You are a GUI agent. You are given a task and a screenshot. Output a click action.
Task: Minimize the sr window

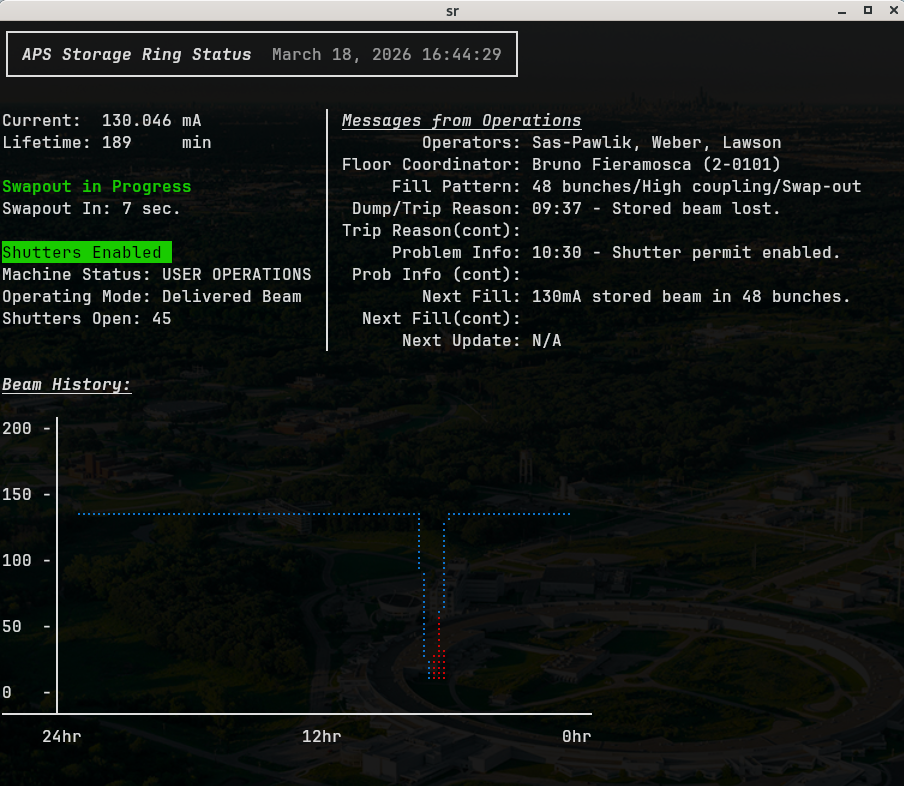pos(843,10)
